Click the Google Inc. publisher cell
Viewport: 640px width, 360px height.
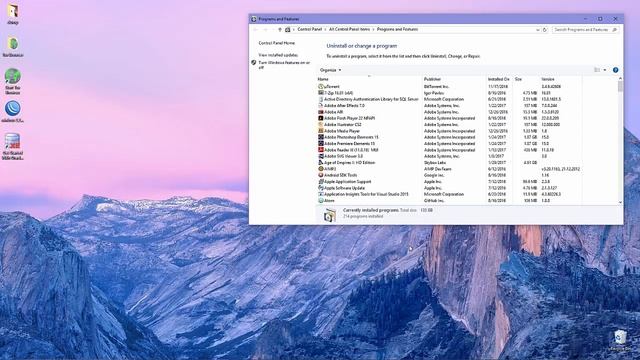pos(434,175)
